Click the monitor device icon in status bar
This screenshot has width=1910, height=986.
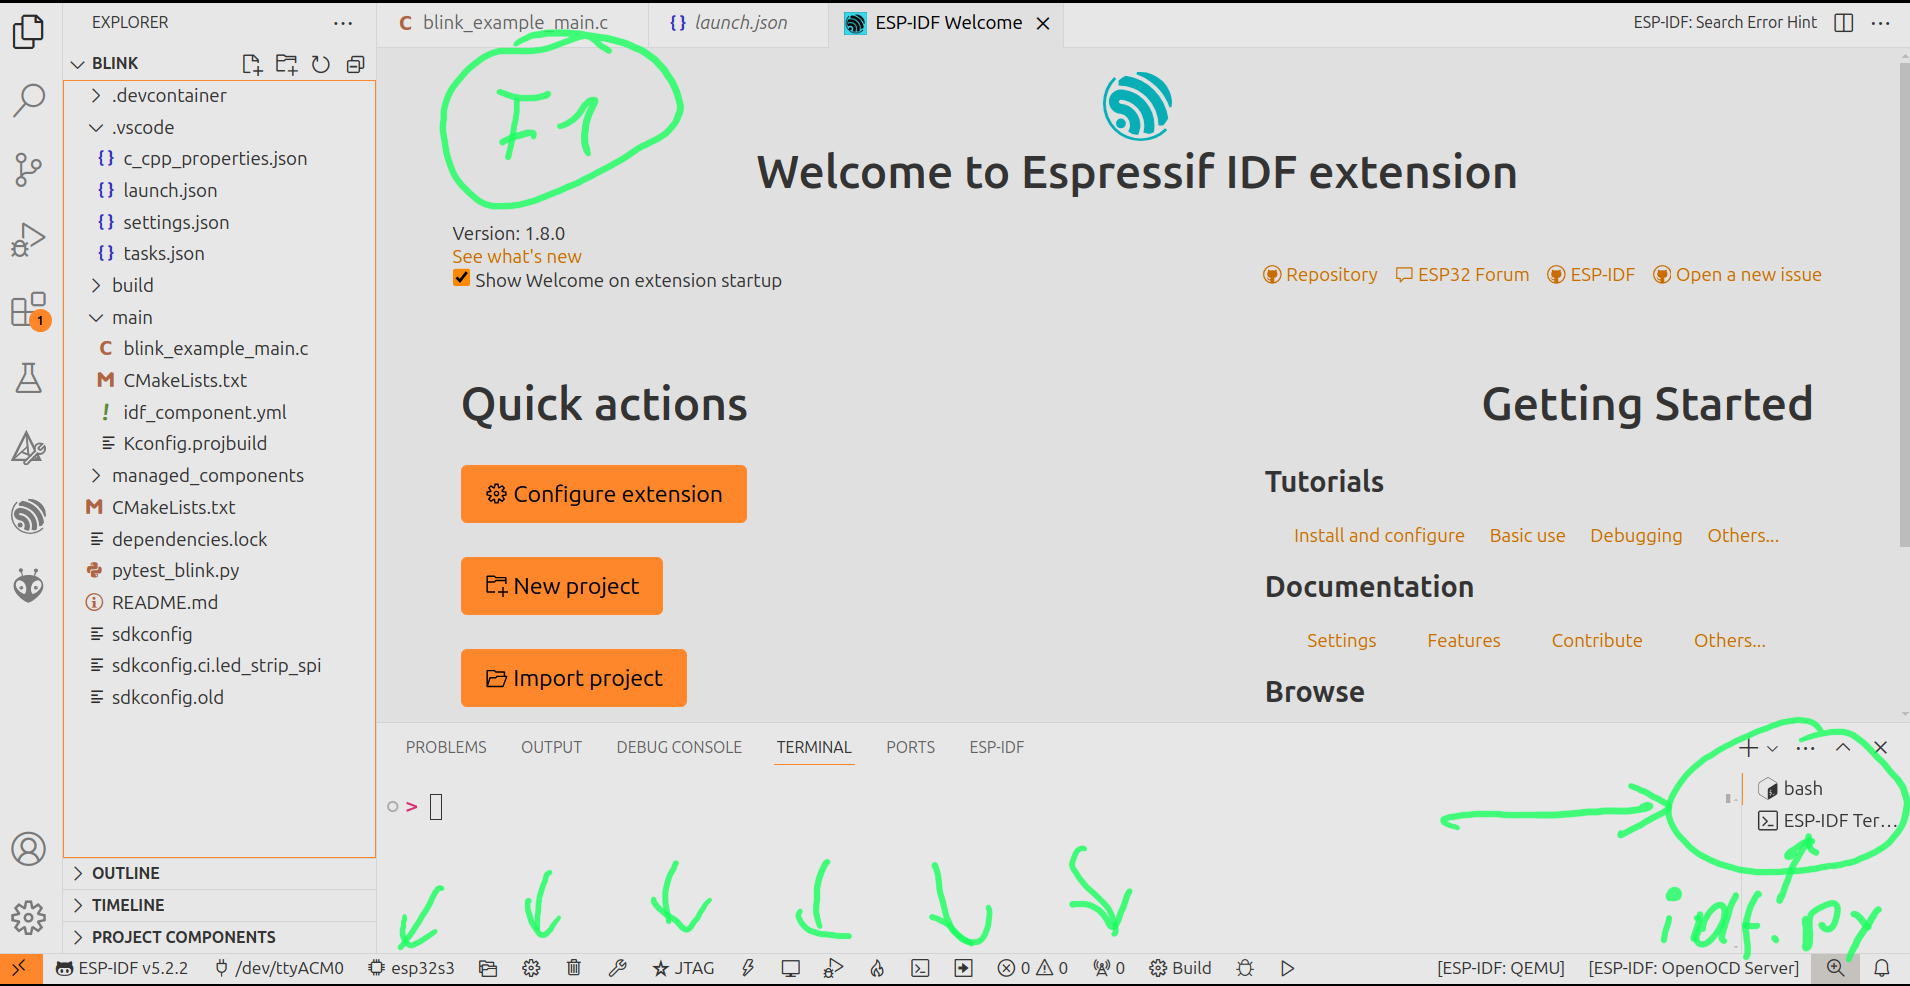click(791, 968)
